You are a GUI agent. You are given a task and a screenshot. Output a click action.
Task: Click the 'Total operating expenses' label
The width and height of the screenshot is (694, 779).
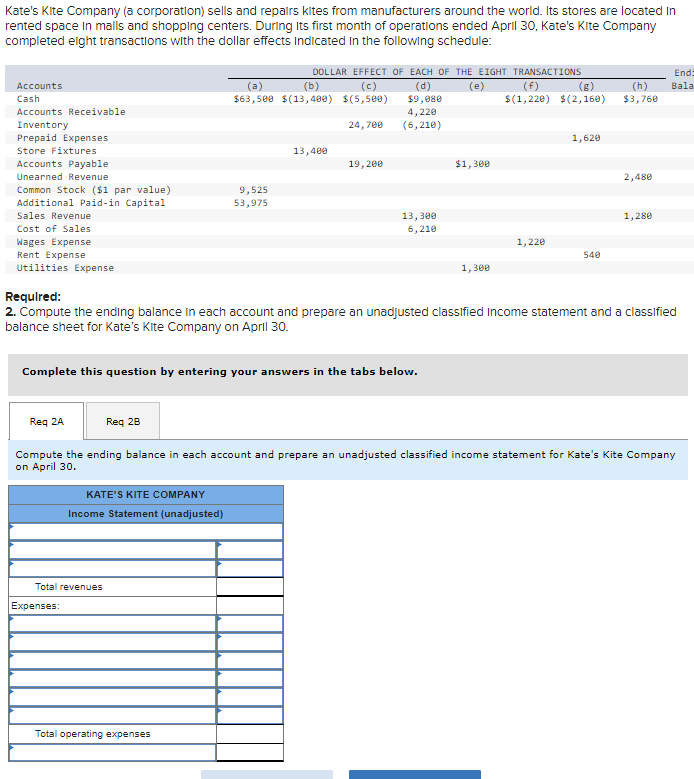(92, 734)
